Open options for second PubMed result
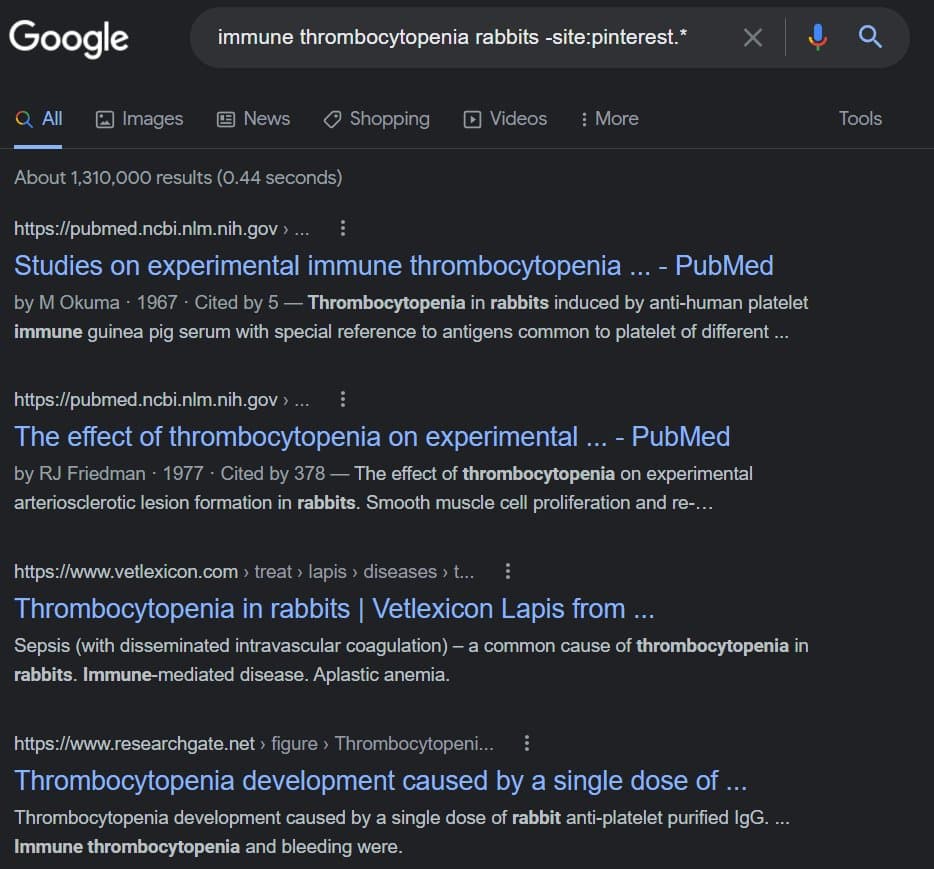 coord(343,400)
